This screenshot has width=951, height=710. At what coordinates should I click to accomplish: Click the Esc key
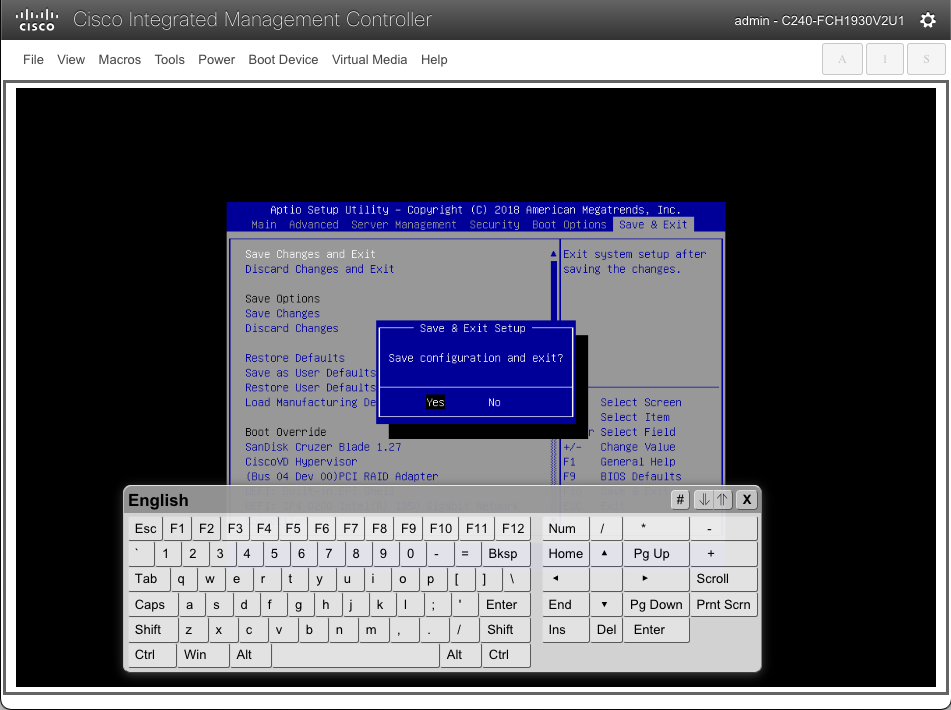[x=146, y=528]
